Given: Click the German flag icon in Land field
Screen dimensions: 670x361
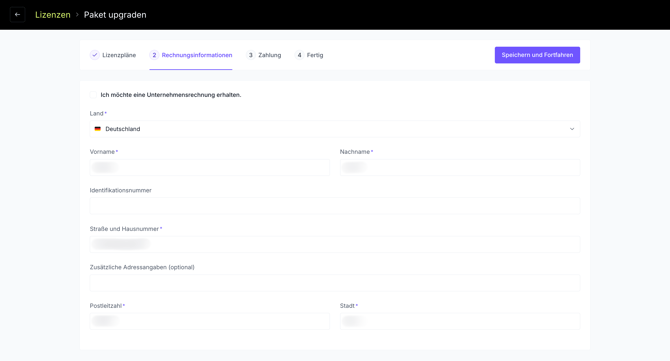Looking at the screenshot, I should [98, 129].
